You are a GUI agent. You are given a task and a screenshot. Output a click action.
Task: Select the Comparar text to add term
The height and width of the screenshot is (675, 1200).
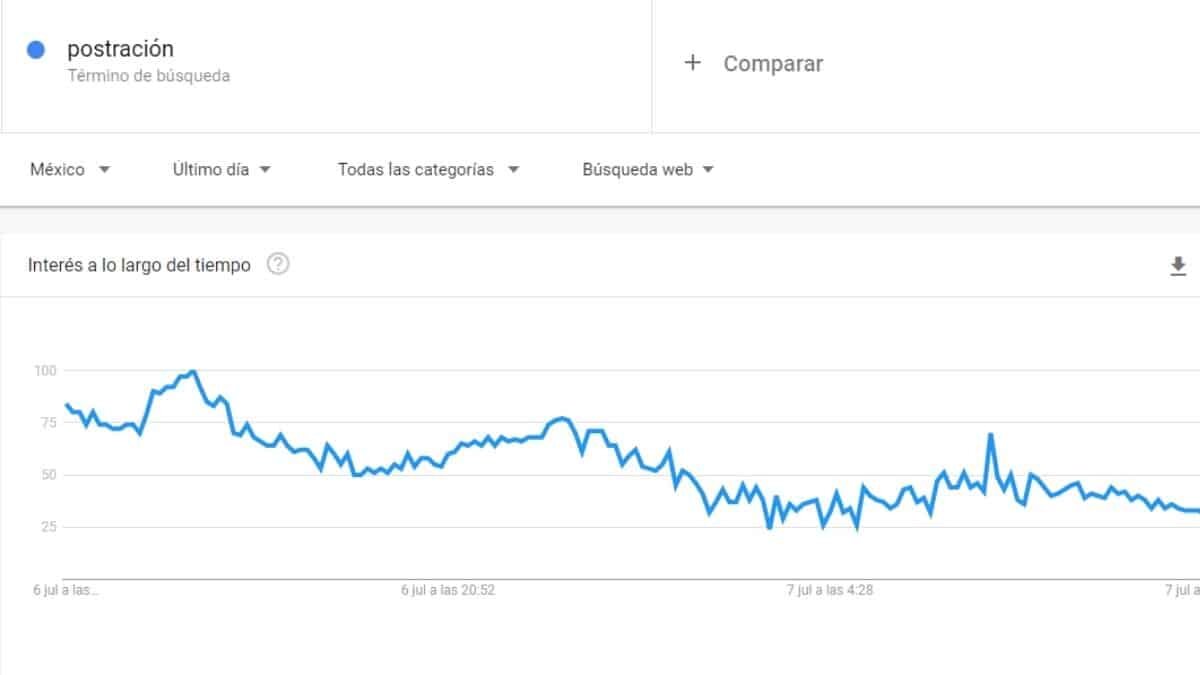773,63
